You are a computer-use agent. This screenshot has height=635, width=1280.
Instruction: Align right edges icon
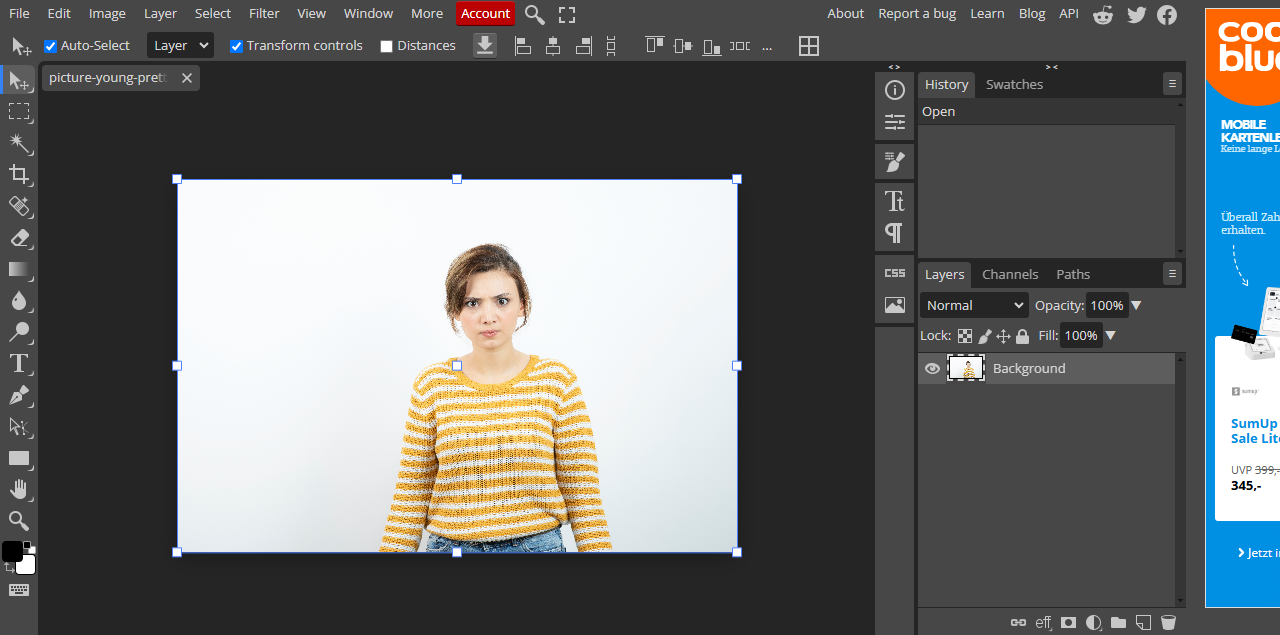584,46
